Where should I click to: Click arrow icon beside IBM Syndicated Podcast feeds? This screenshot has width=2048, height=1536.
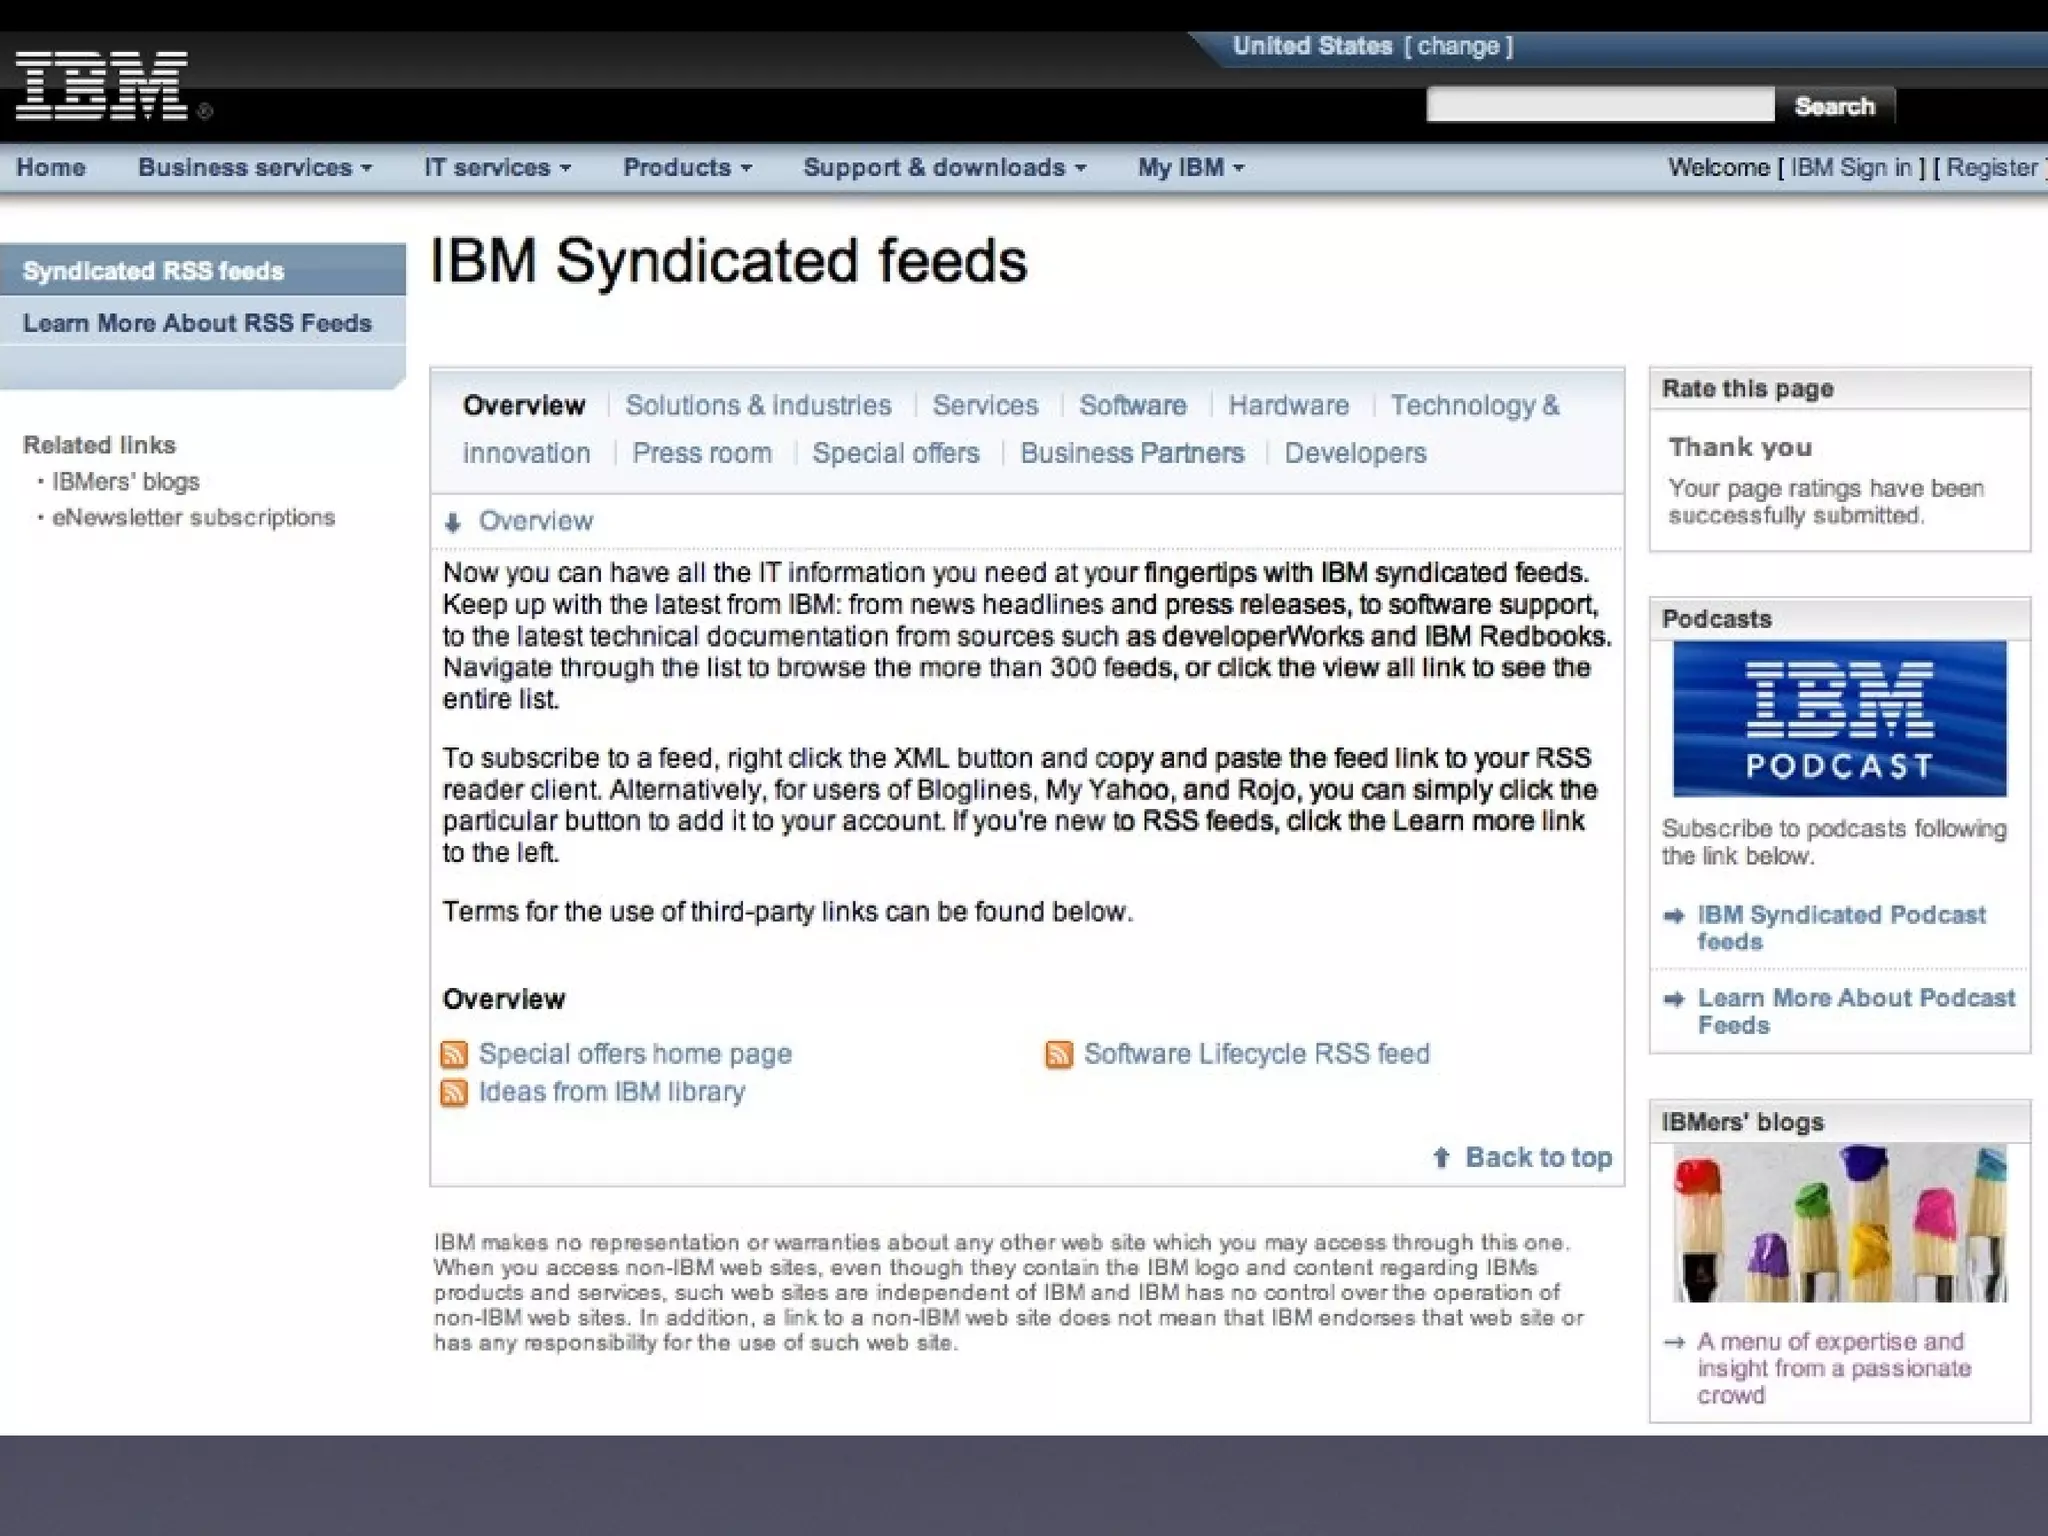pos(1674,915)
